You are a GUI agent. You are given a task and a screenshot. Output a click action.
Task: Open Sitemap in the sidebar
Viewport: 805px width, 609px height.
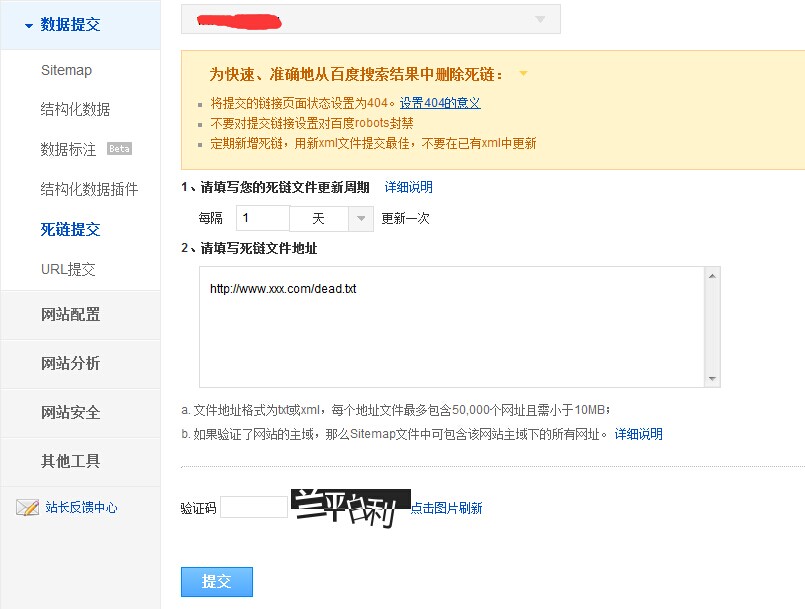coord(66,70)
